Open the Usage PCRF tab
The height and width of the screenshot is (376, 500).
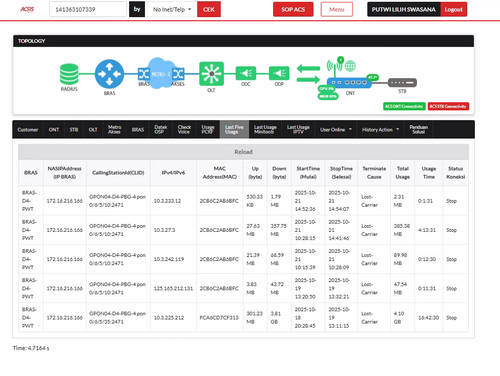point(208,130)
